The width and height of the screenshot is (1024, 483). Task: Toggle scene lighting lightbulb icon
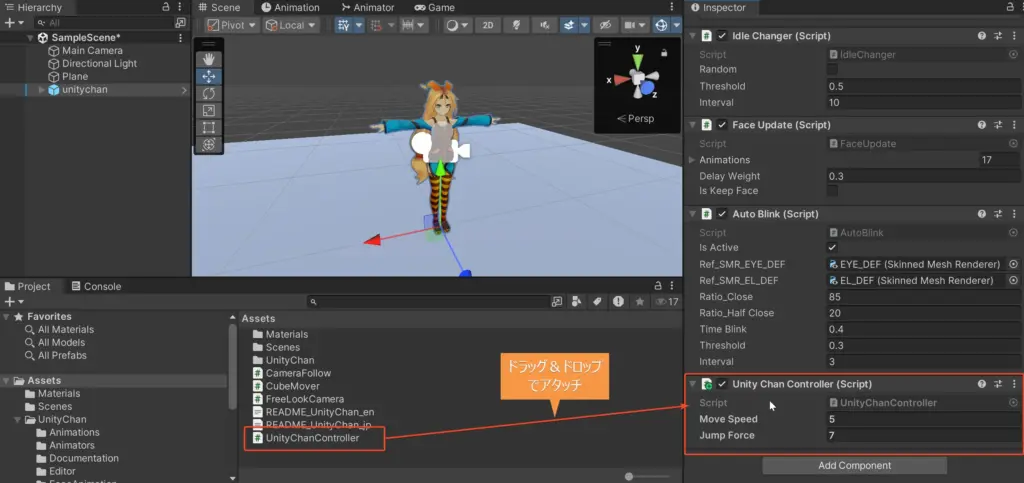[516, 25]
